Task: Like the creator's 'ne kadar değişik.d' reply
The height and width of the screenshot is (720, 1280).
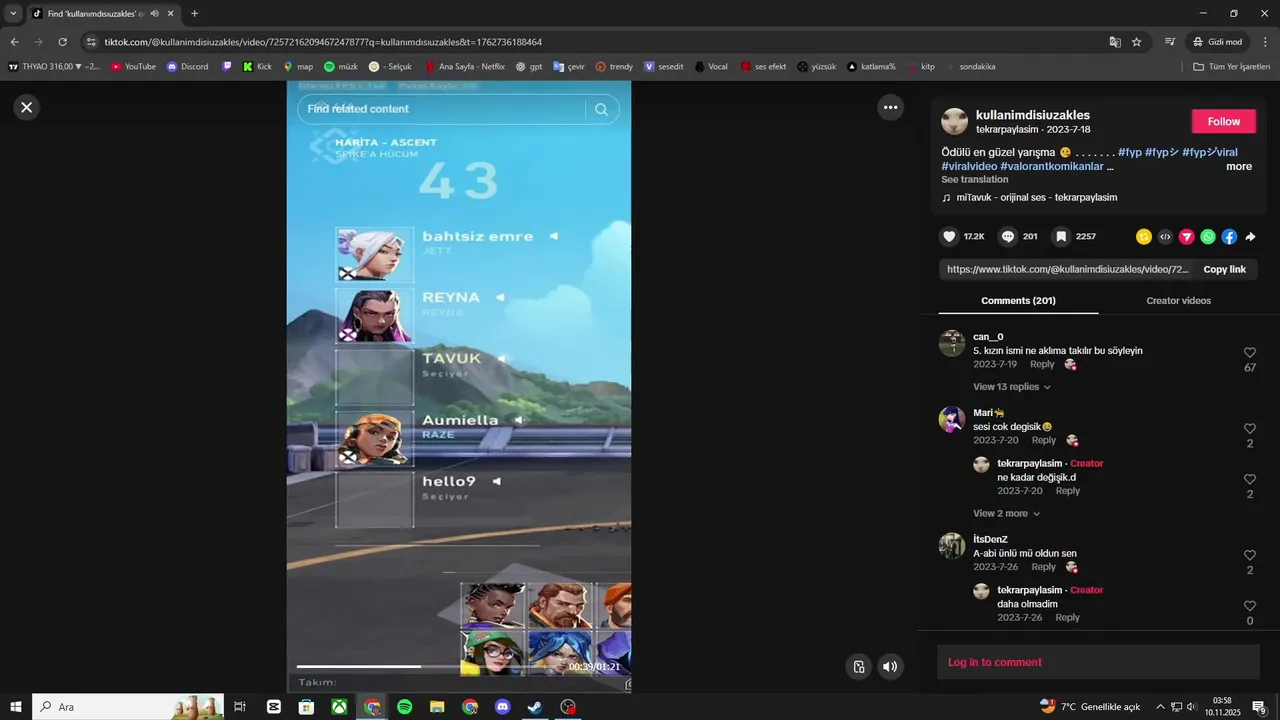Action: pos(1250,480)
